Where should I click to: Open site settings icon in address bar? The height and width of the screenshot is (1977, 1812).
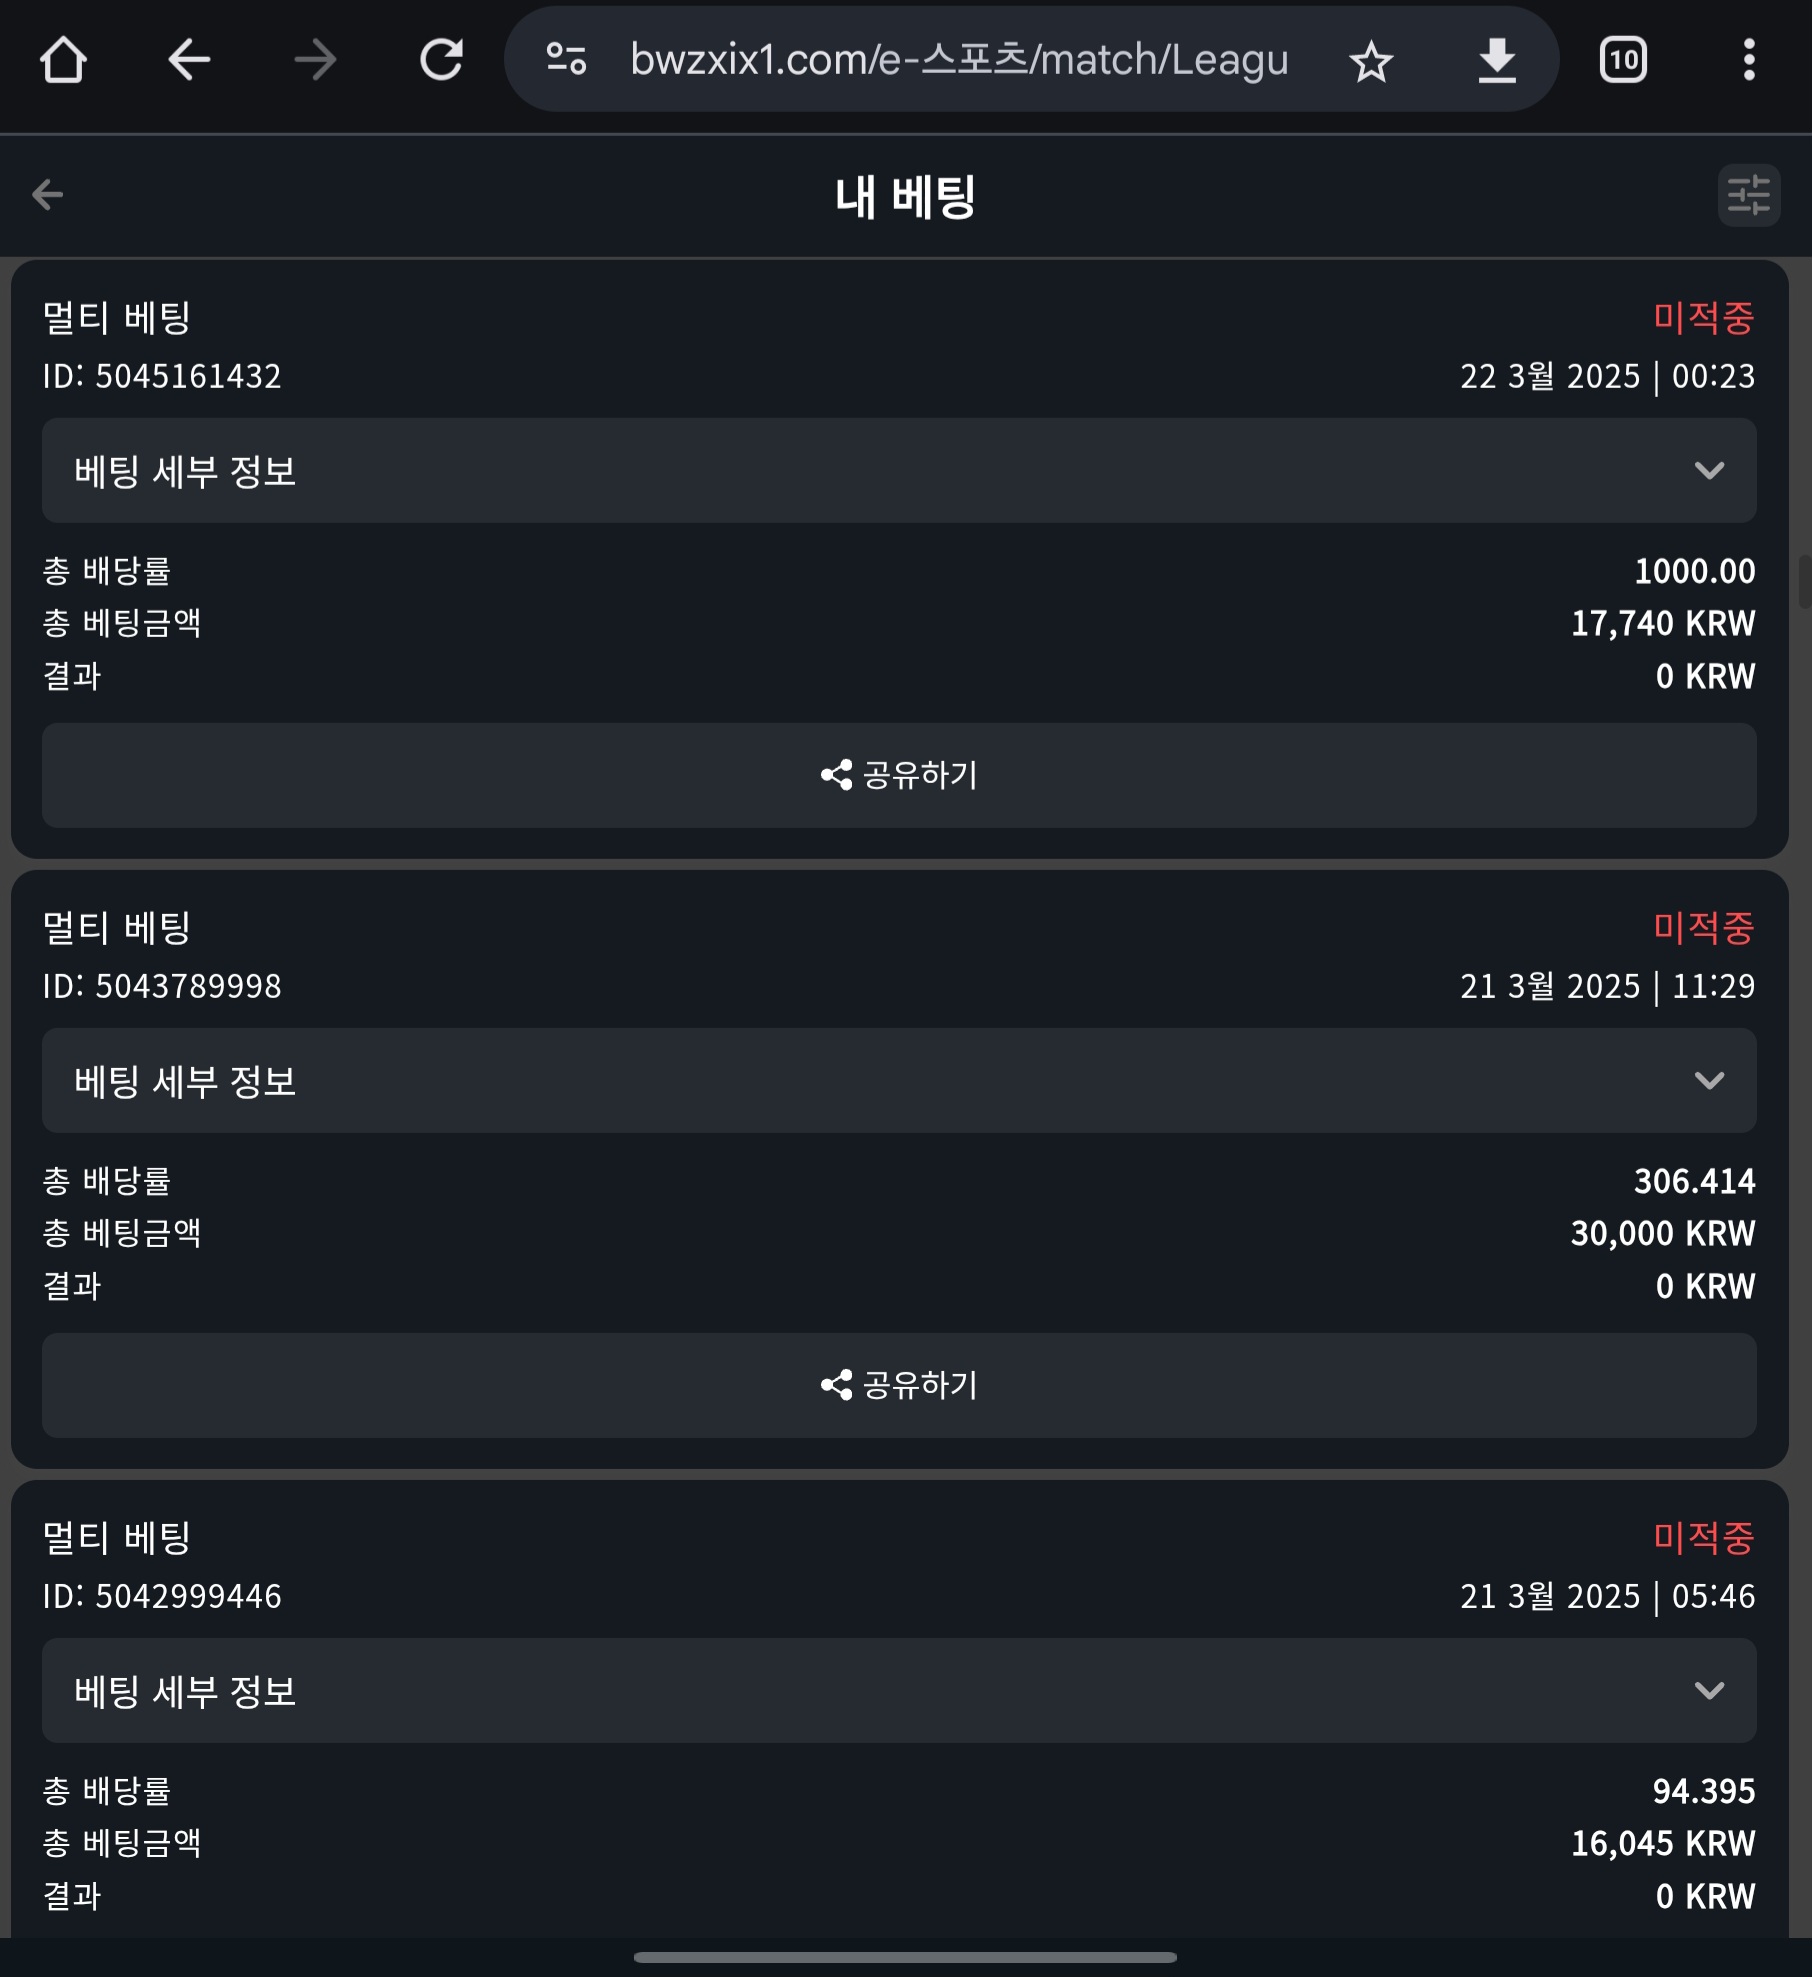[x=566, y=60]
